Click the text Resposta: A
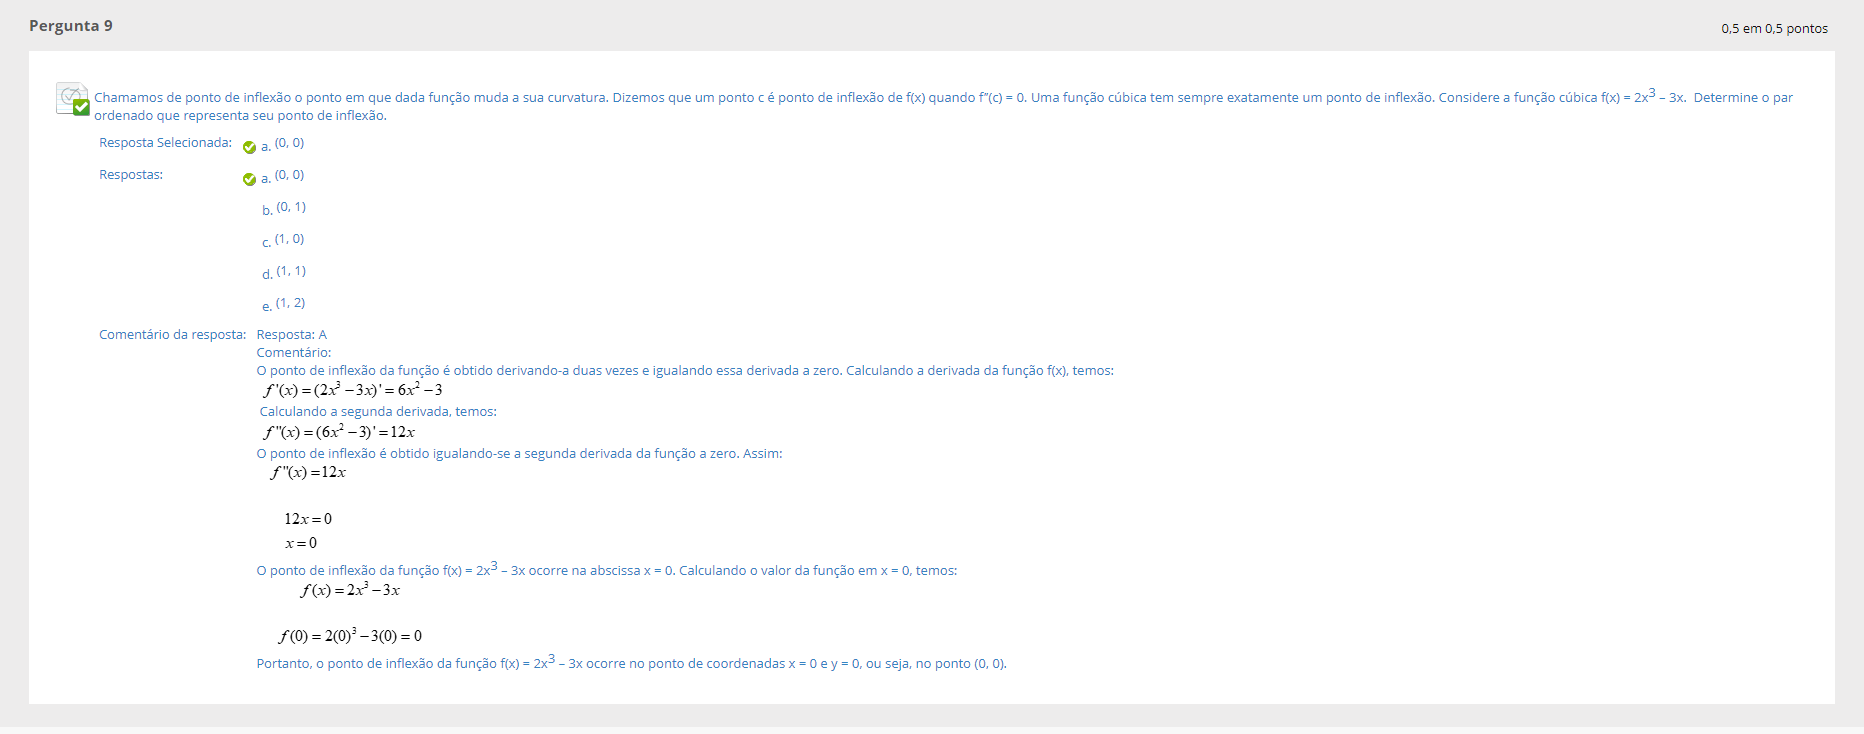 [291, 335]
